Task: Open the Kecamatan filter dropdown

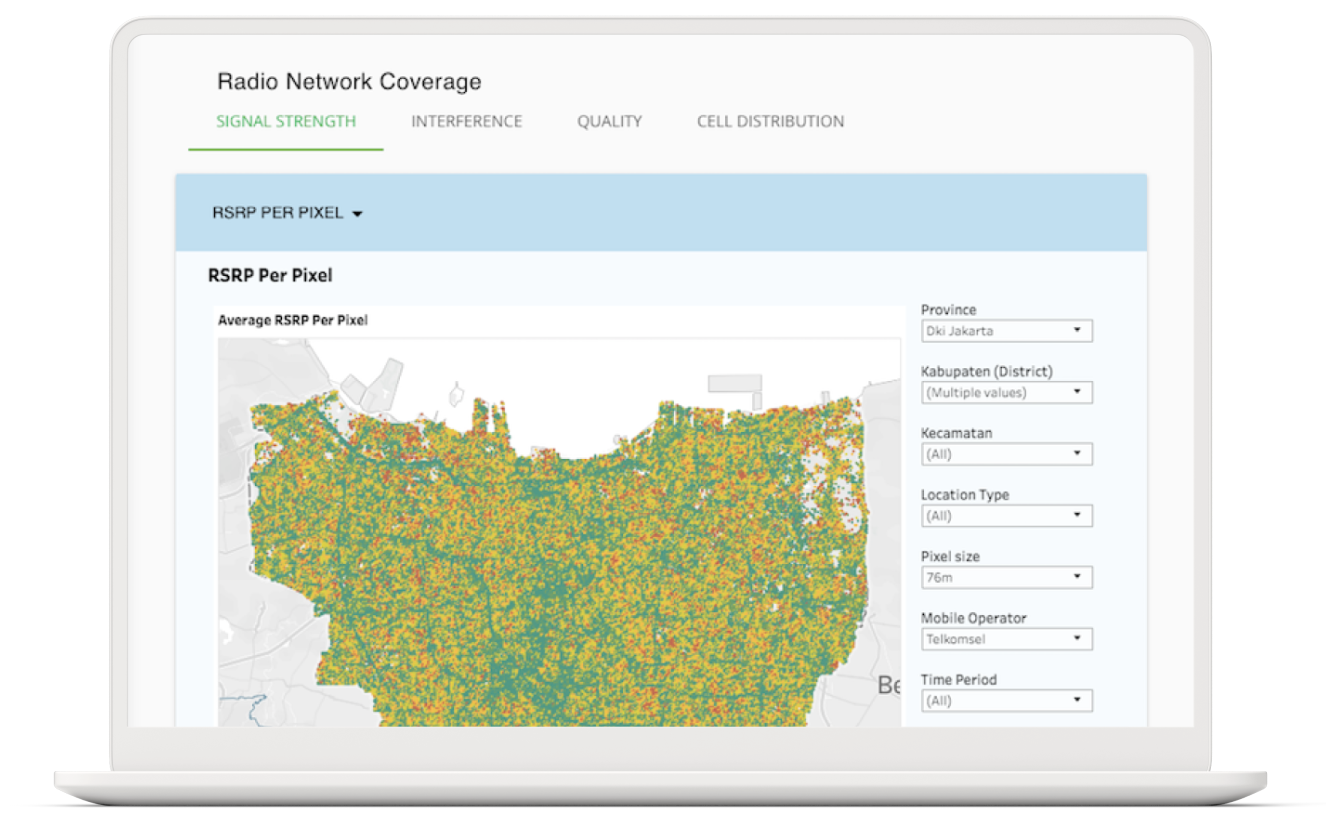Action: [x=1006, y=454]
